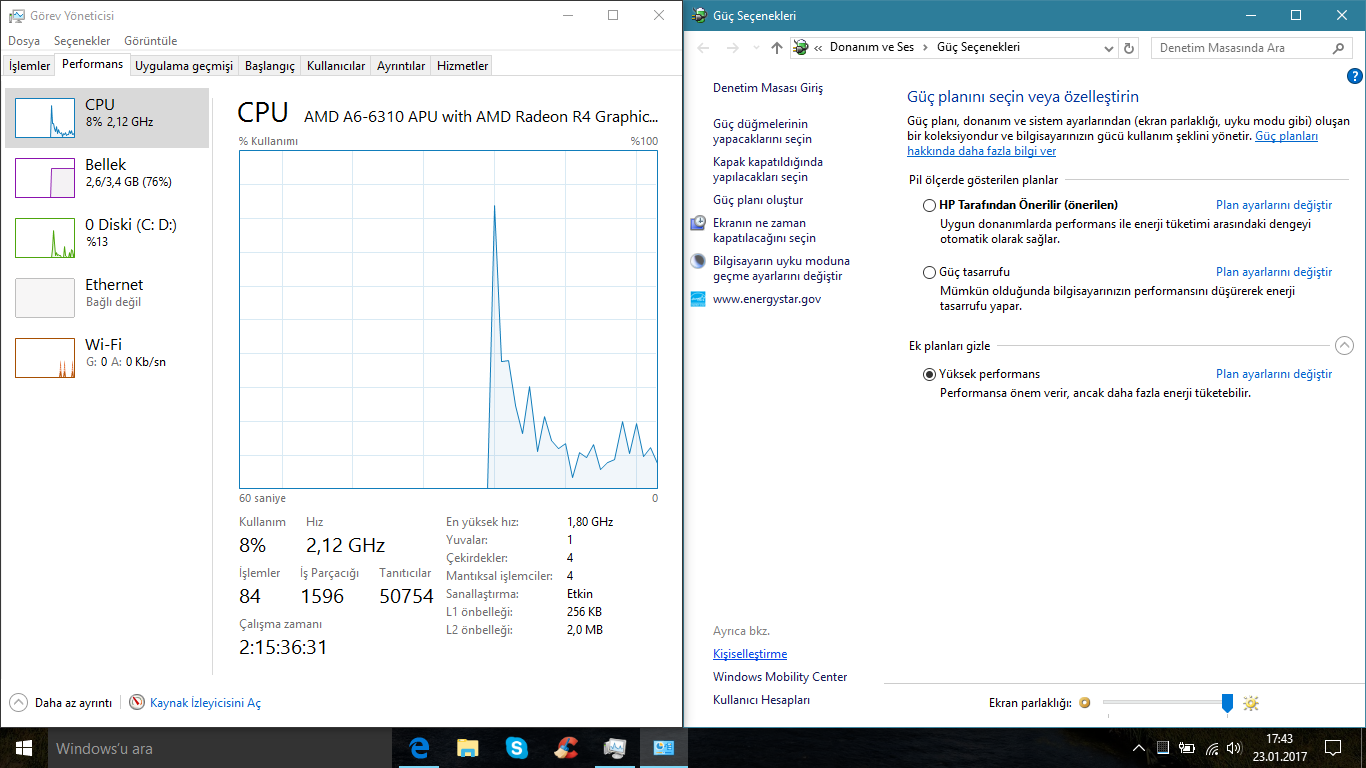Open the Görüntüle menu
Image resolution: width=1366 pixels, height=768 pixels.
pyautogui.click(x=151, y=41)
